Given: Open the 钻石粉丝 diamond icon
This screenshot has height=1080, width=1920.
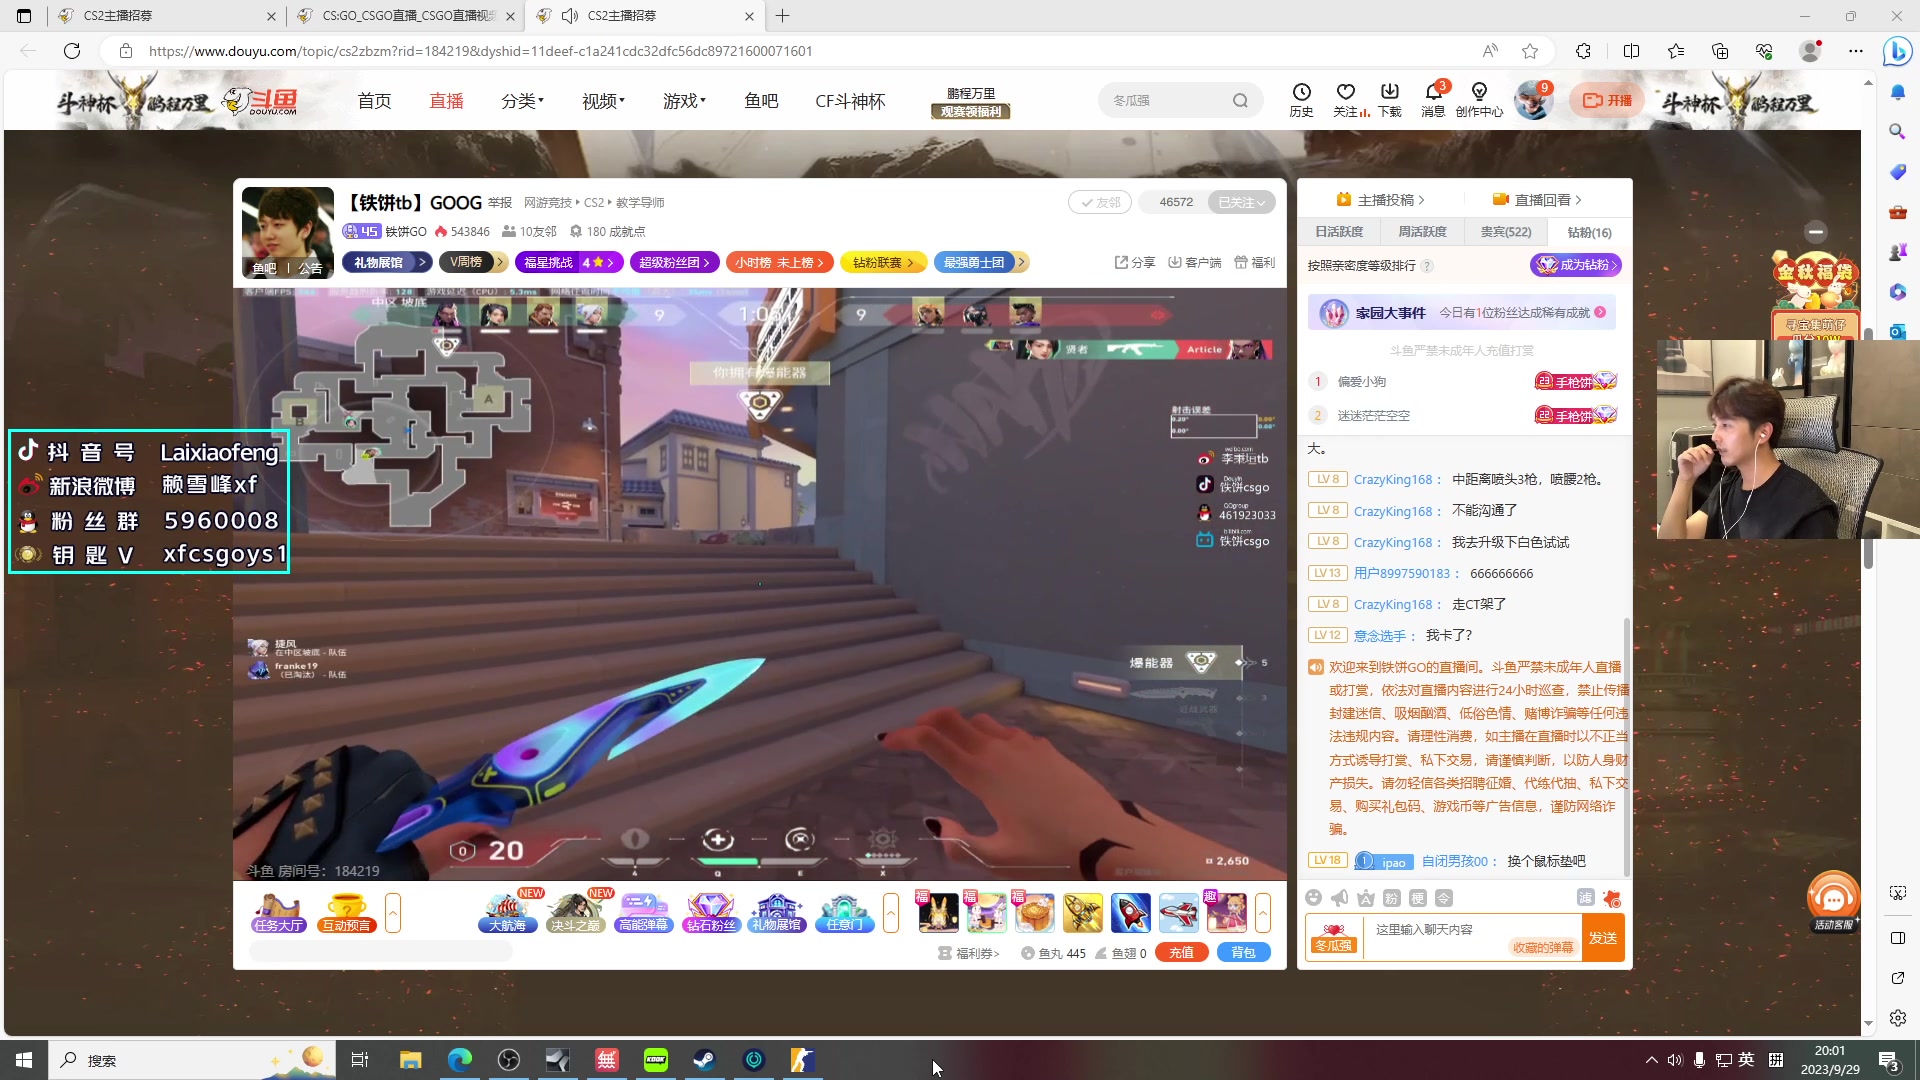Looking at the screenshot, I should [711, 912].
